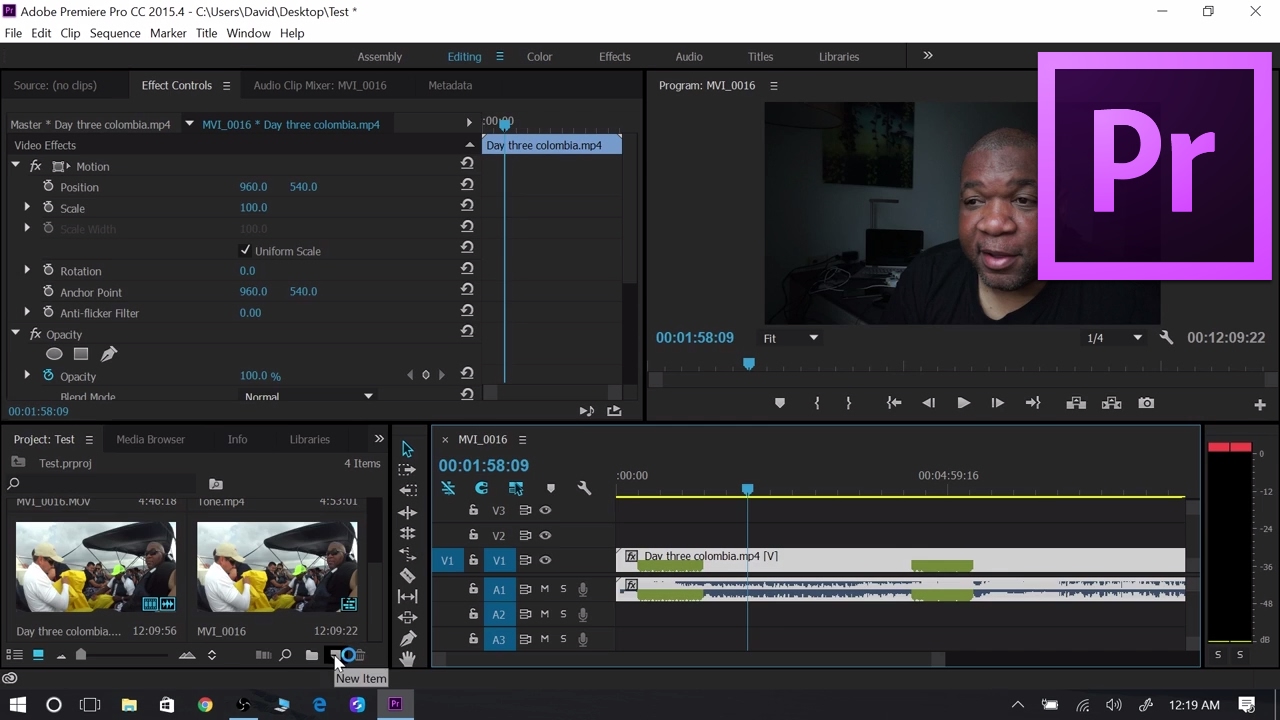1280x720 pixels.
Task: Expand the Rotation property
Action: click(27, 270)
